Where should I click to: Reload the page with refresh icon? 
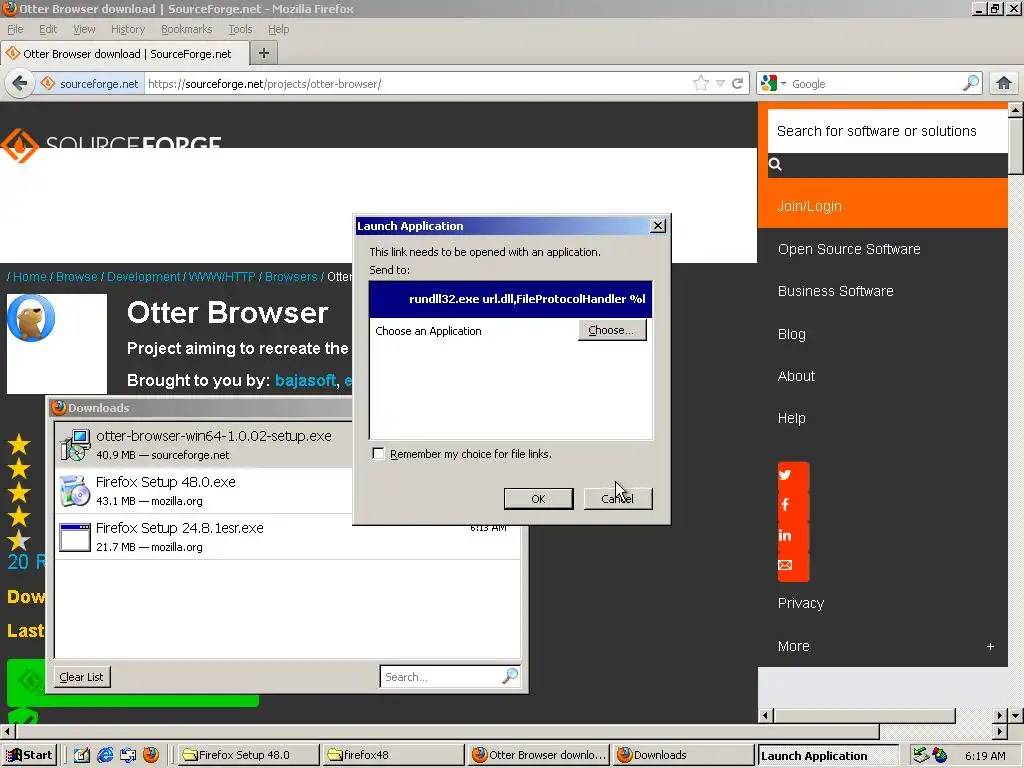[738, 84]
